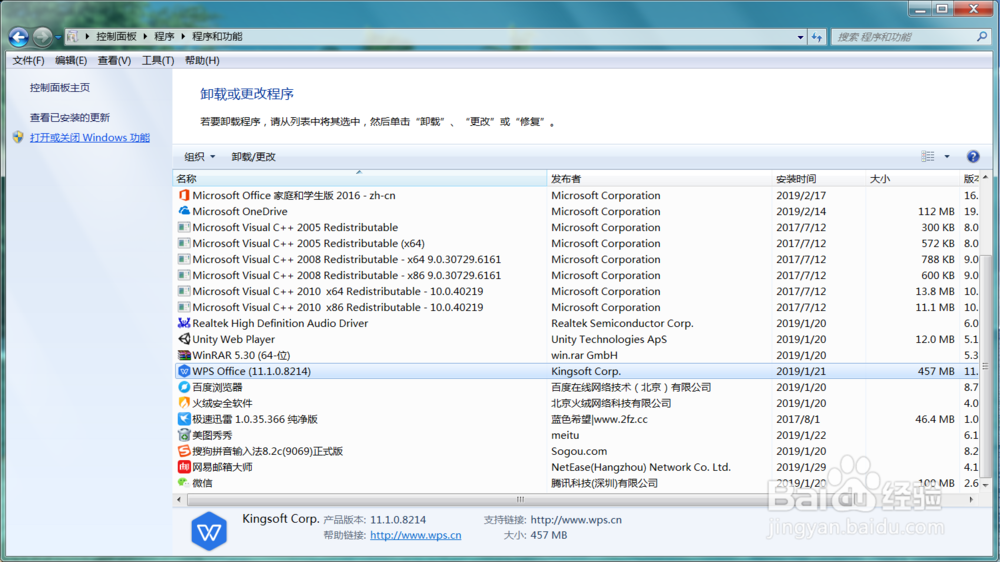This screenshot has width=1000, height=562.
Task: Click 控制面板 breadcrumb
Action: point(116,37)
